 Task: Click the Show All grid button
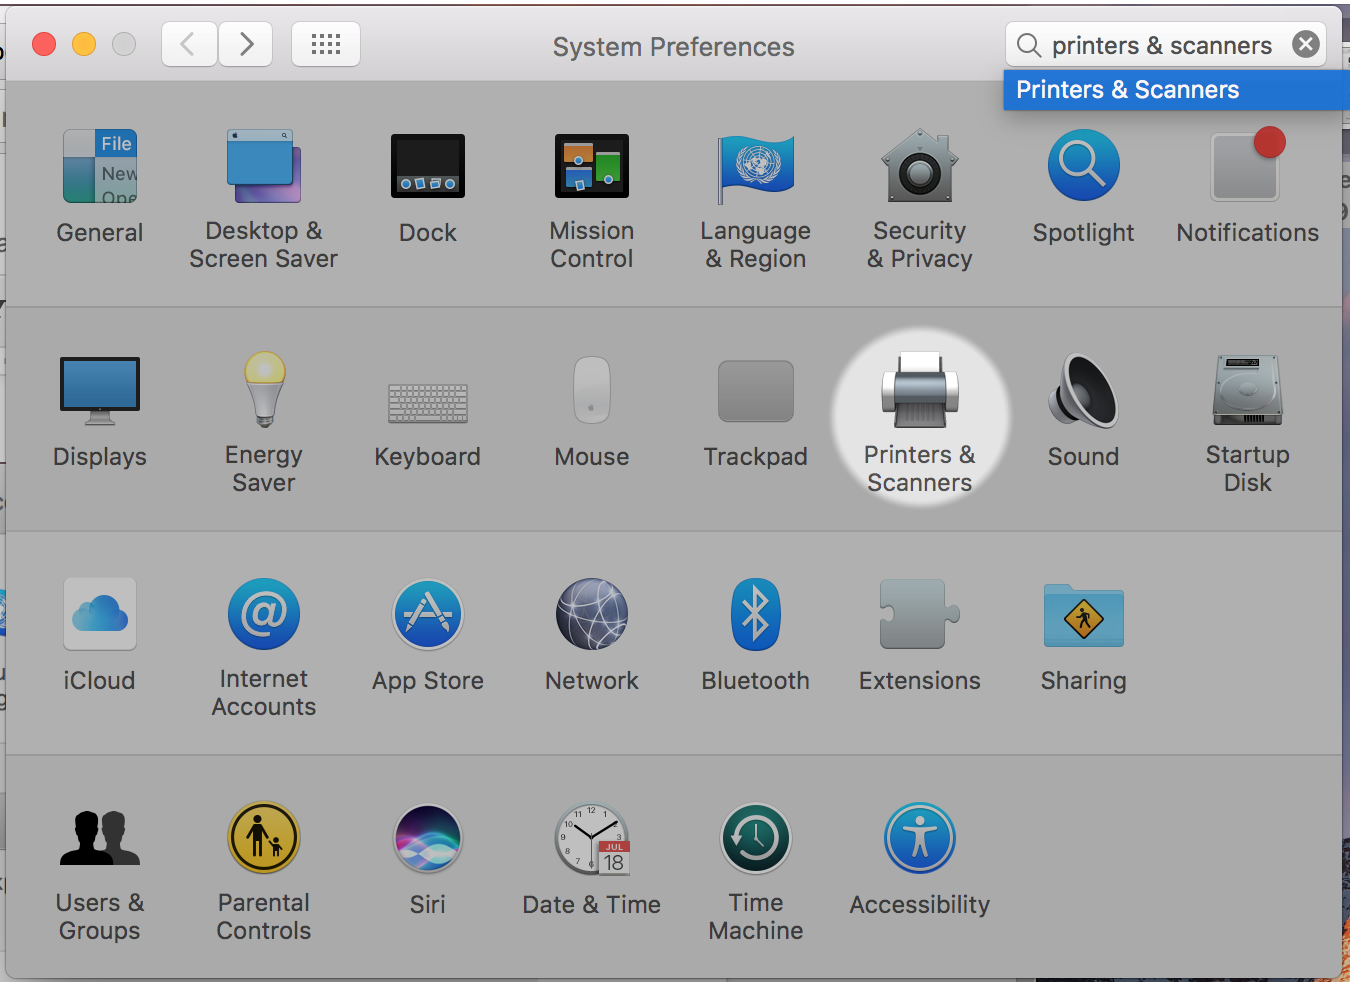pos(326,44)
